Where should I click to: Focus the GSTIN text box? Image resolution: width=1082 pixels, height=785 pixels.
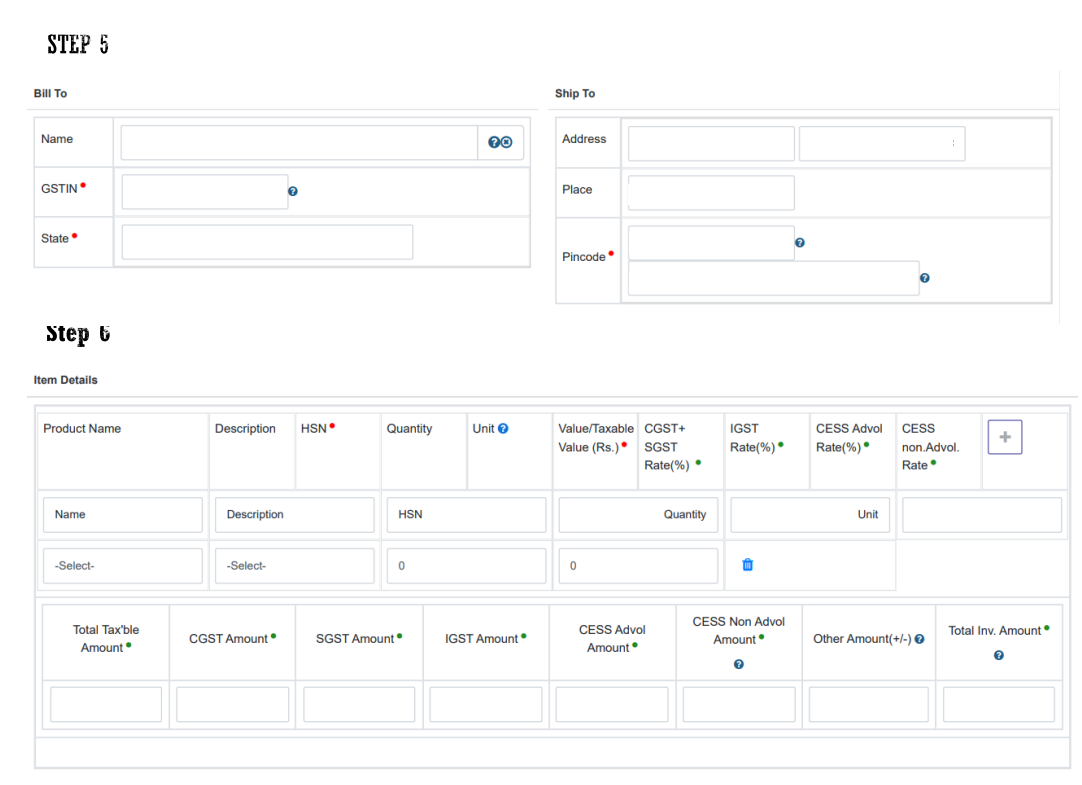pos(205,192)
